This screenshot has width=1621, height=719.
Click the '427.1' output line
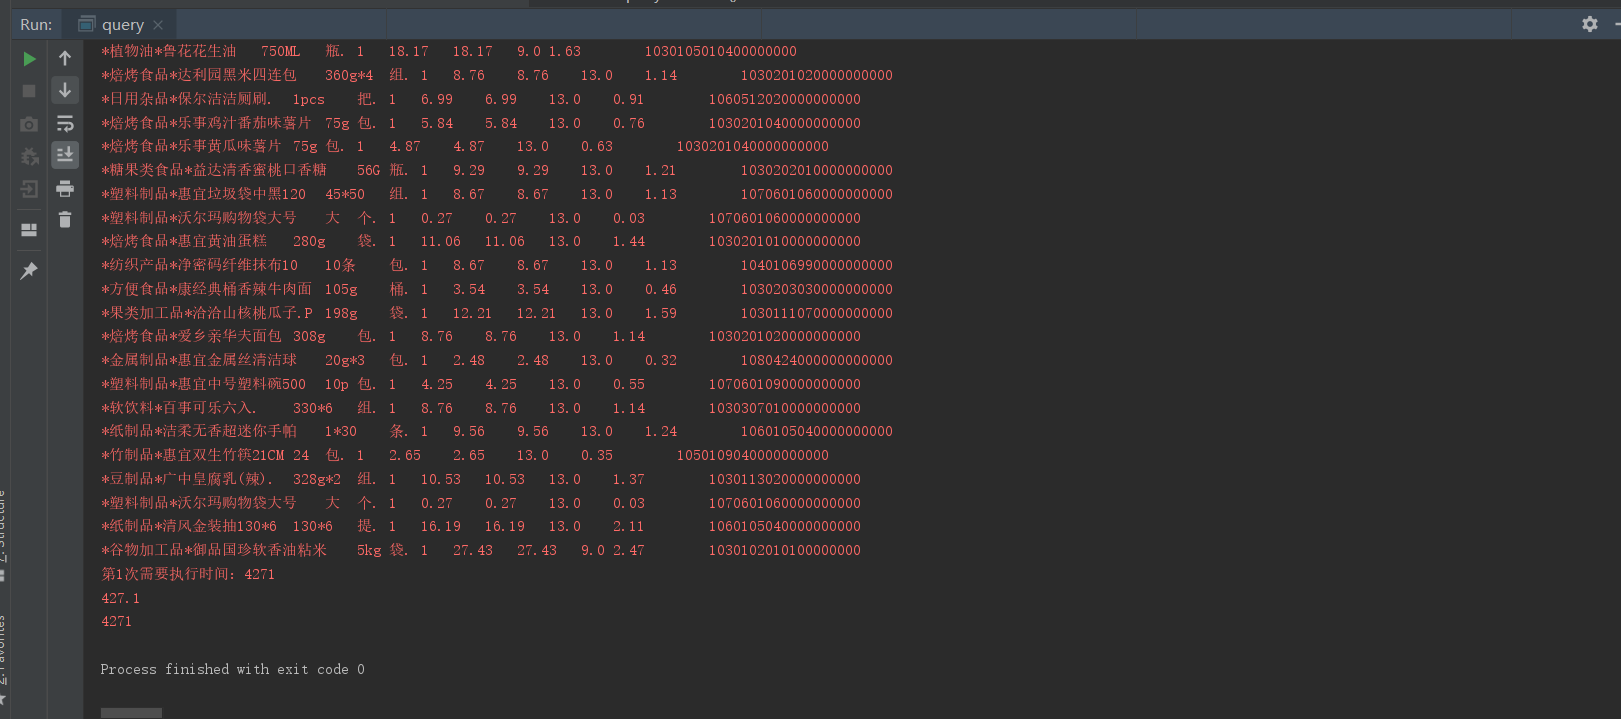120,598
